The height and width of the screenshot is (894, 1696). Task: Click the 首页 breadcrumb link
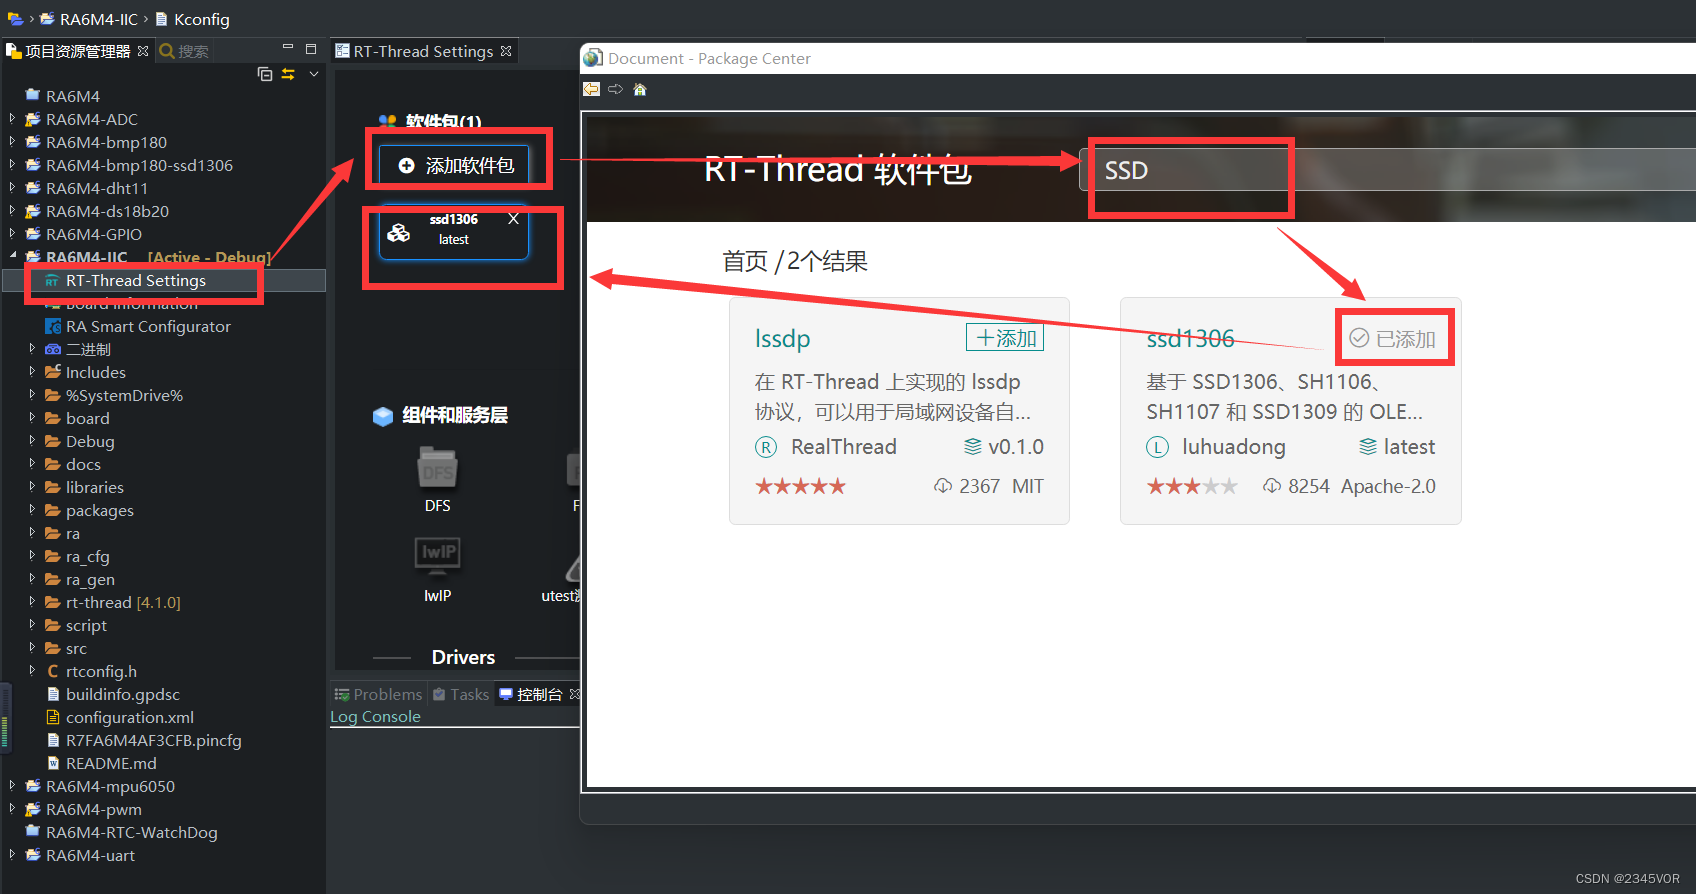745,261
